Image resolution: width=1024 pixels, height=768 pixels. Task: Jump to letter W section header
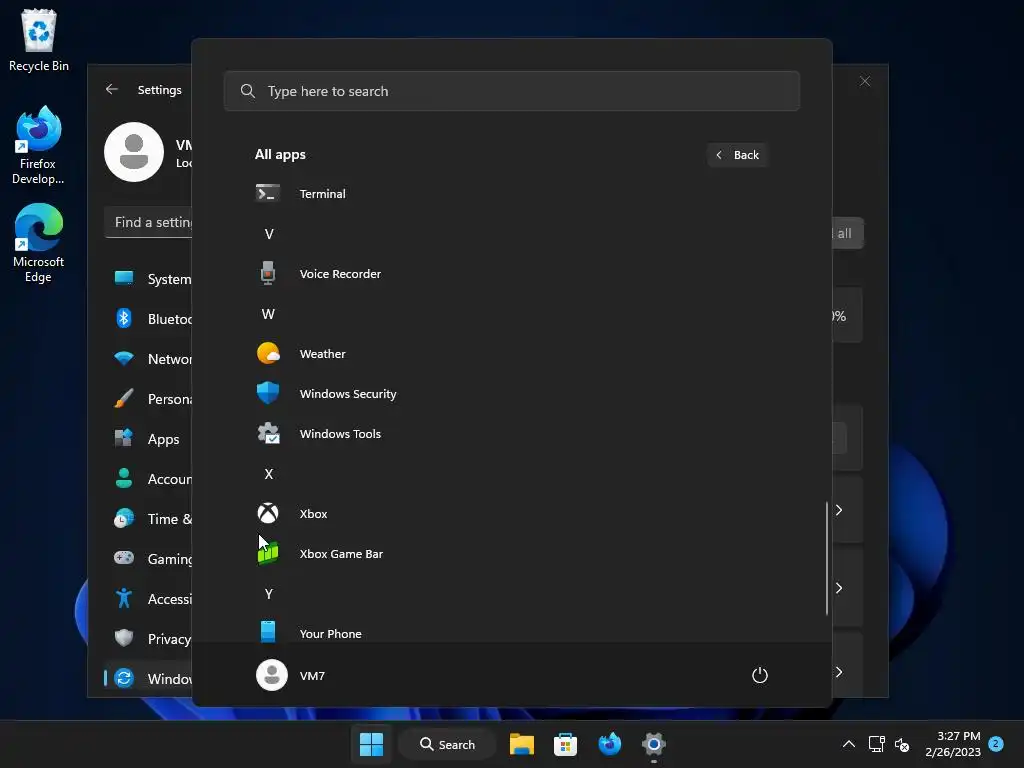(268, 313)
